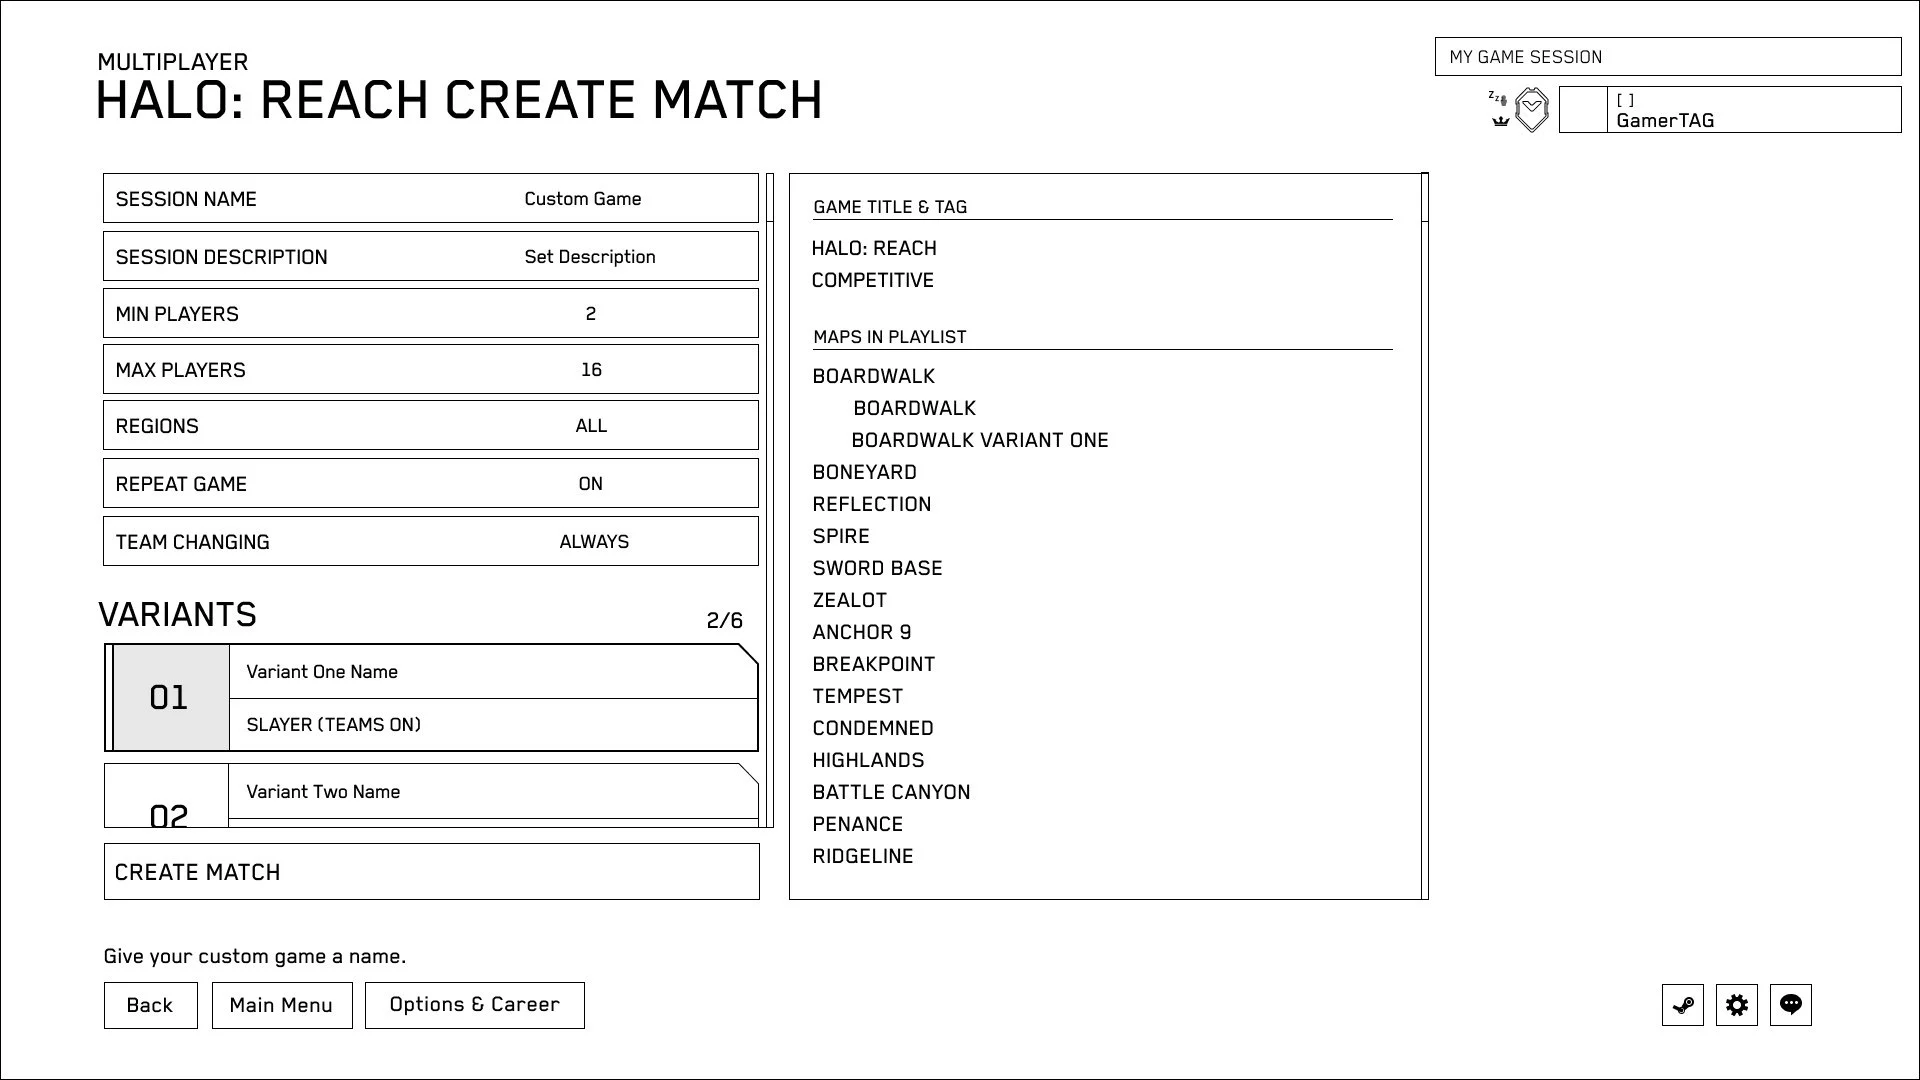Expand the top-level BOARDWALK map entry
This screenshot has width=1920, height=1080.
(x=874, y=376)
